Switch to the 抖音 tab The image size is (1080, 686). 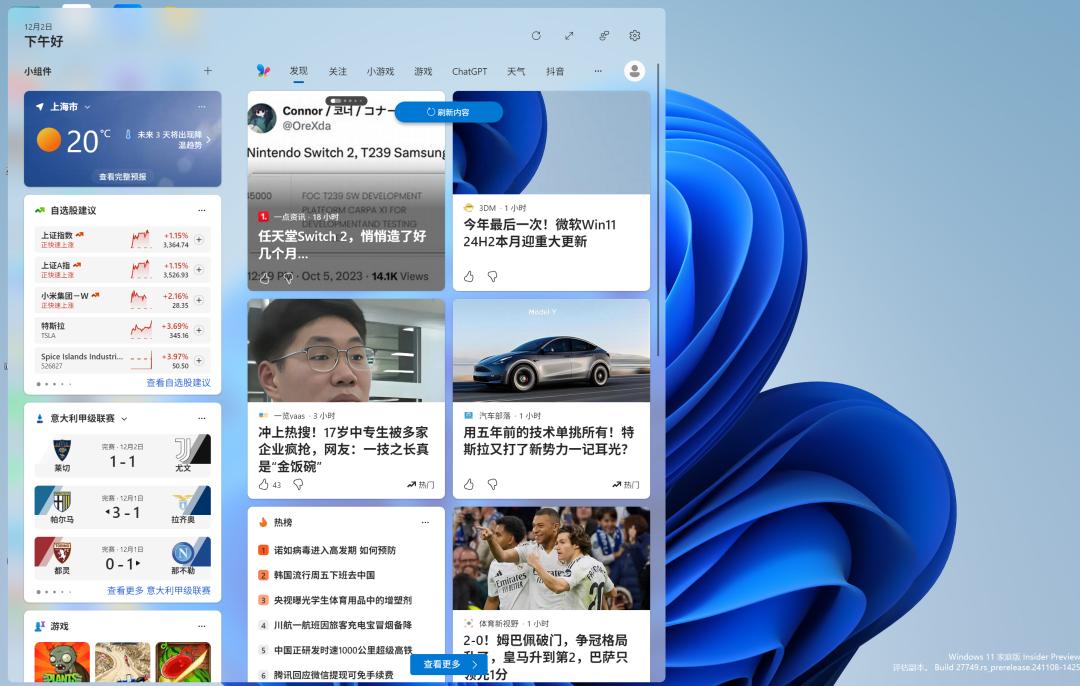(x=555, y=72)
